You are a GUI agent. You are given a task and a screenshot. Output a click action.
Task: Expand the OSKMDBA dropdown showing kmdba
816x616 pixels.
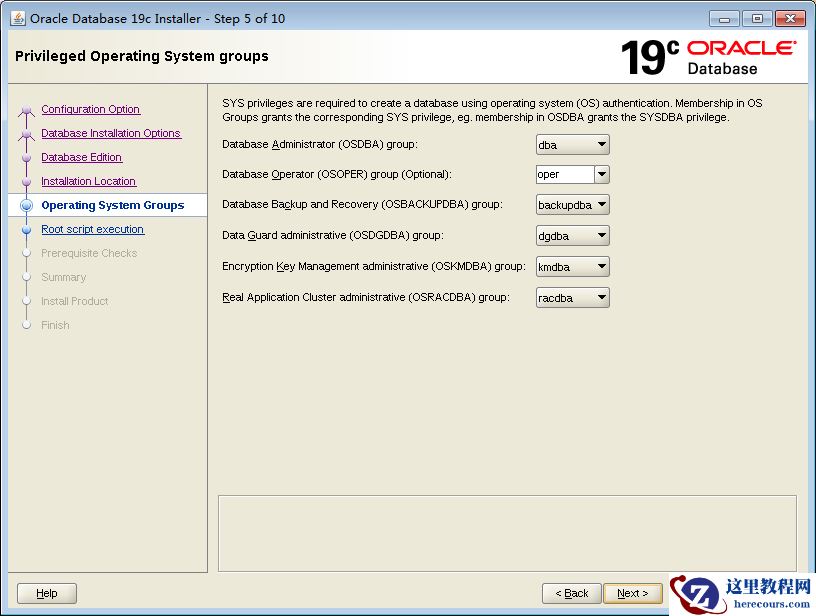coord(572,267)
